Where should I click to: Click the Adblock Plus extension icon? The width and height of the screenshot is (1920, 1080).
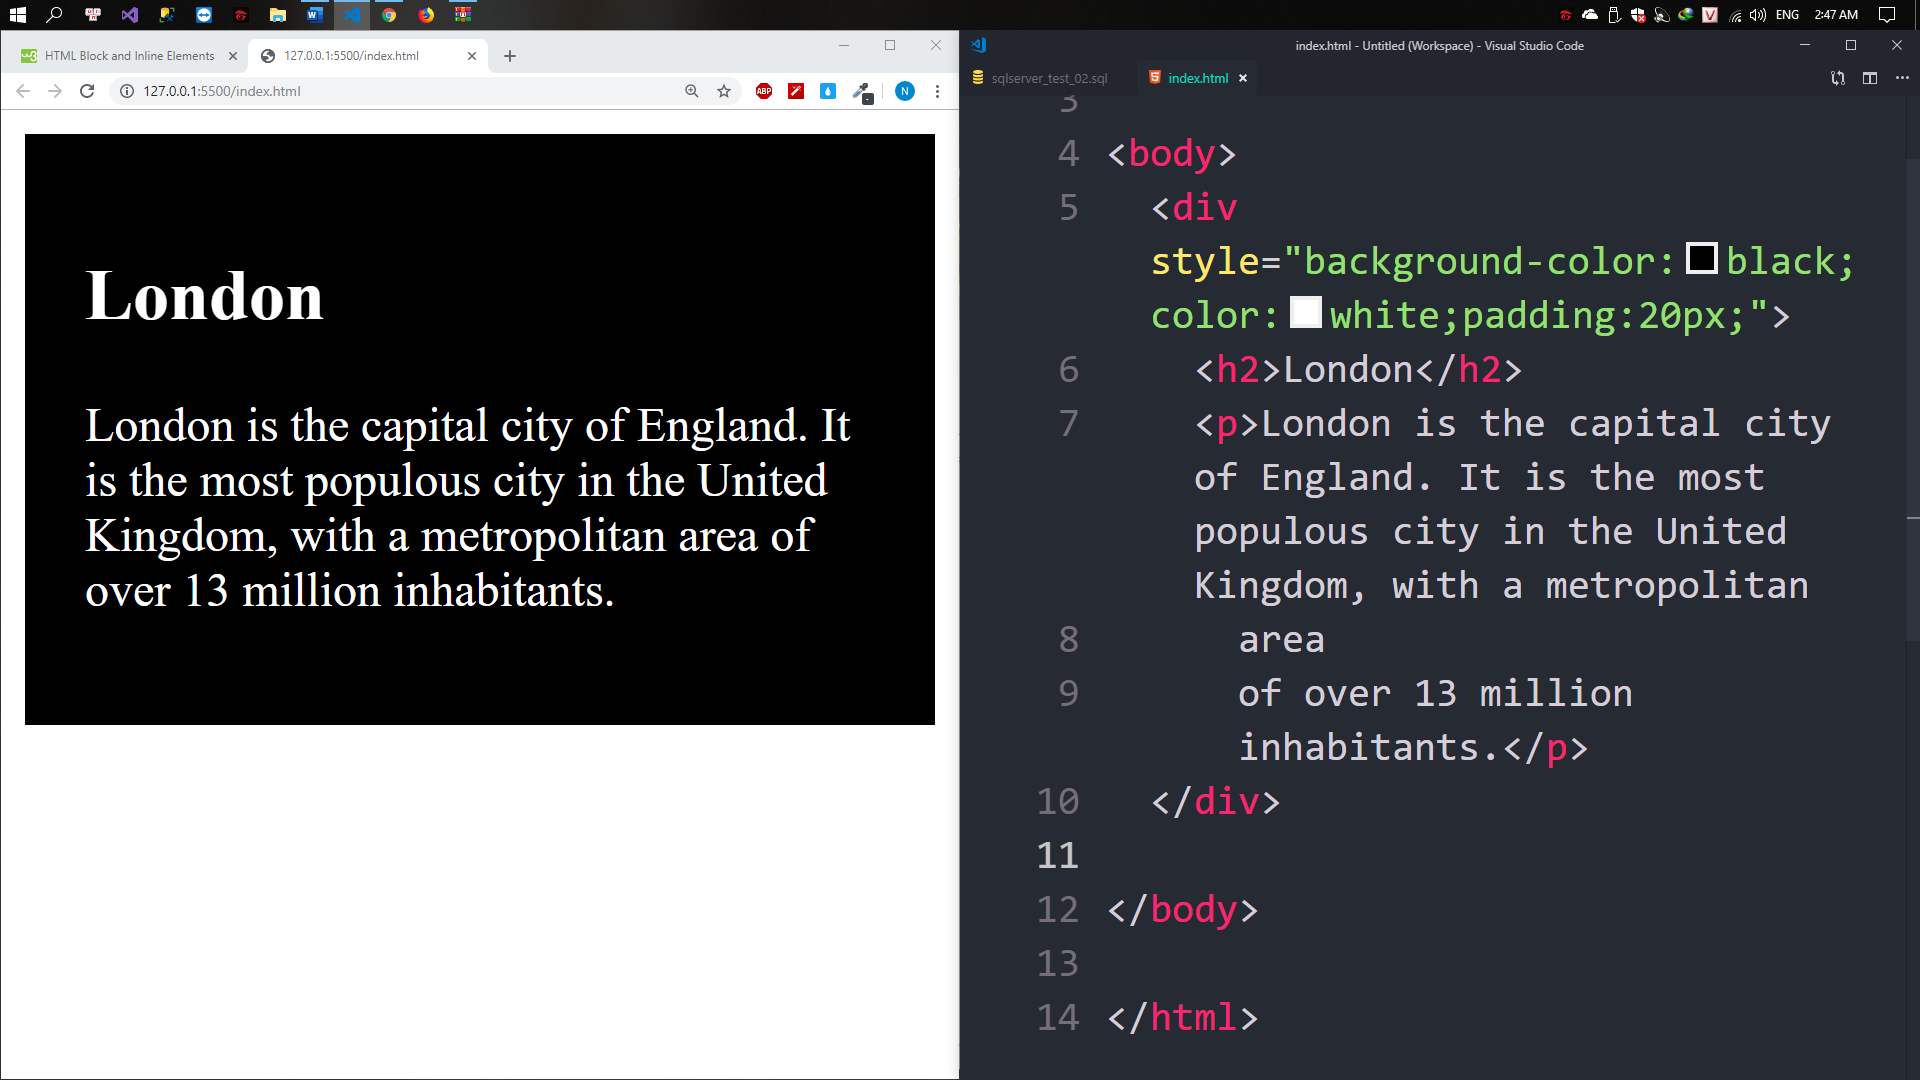click(x=764, y=91)
